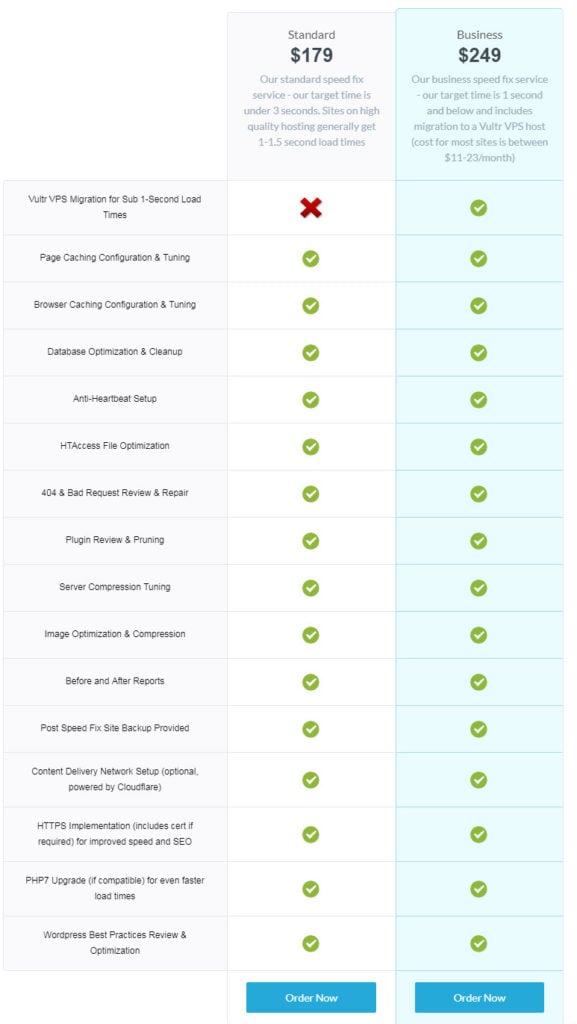Image resolution: width=577 pixels, height=1024 pixels.
Task: Click Standard checkmark for HTAccess File Optimization
Action: pos(311,447)
